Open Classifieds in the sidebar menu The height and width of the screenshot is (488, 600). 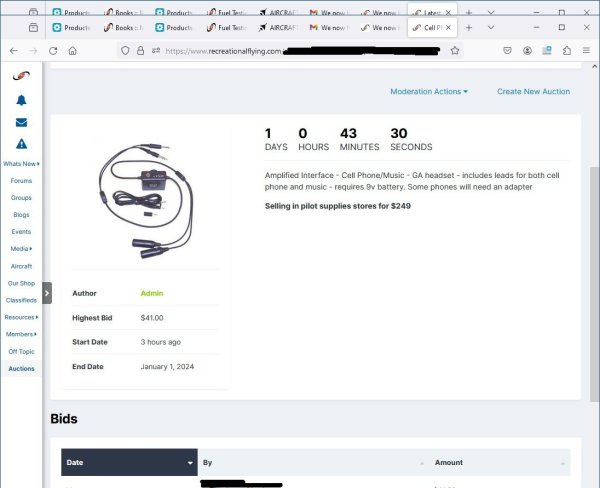coord(21,300)
